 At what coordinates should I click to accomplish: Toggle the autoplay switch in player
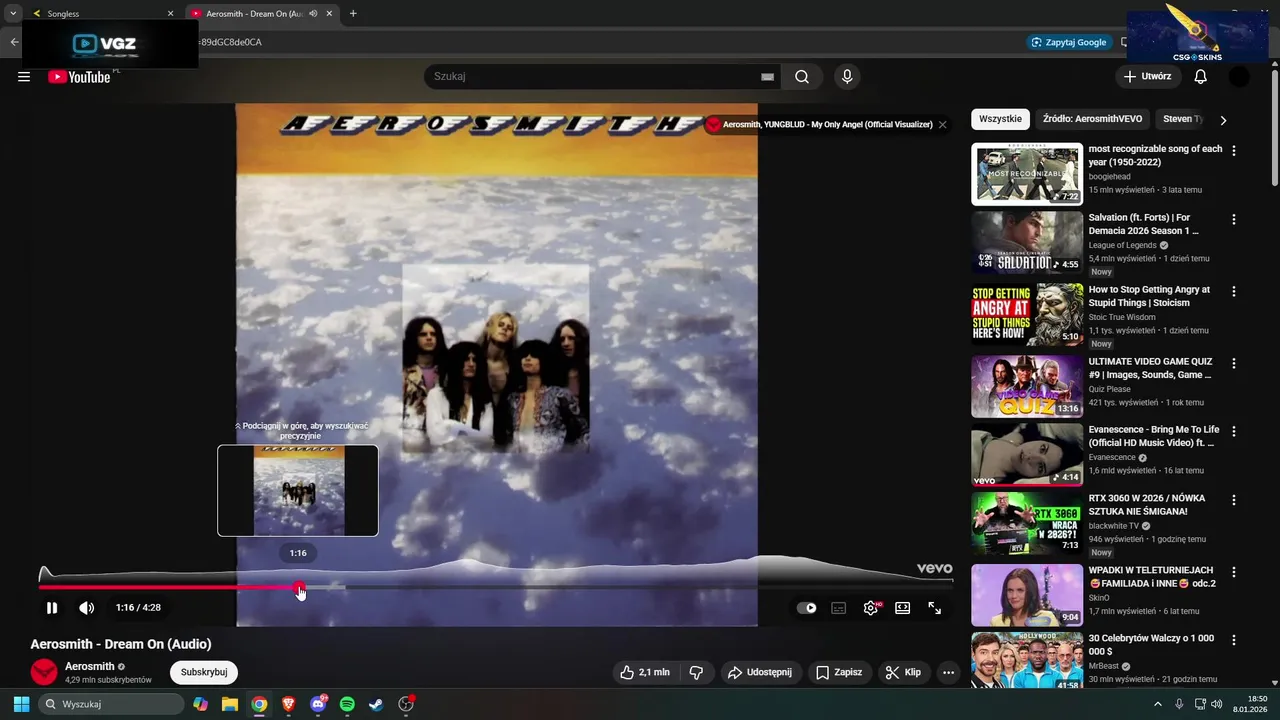(x=807, y=608)
